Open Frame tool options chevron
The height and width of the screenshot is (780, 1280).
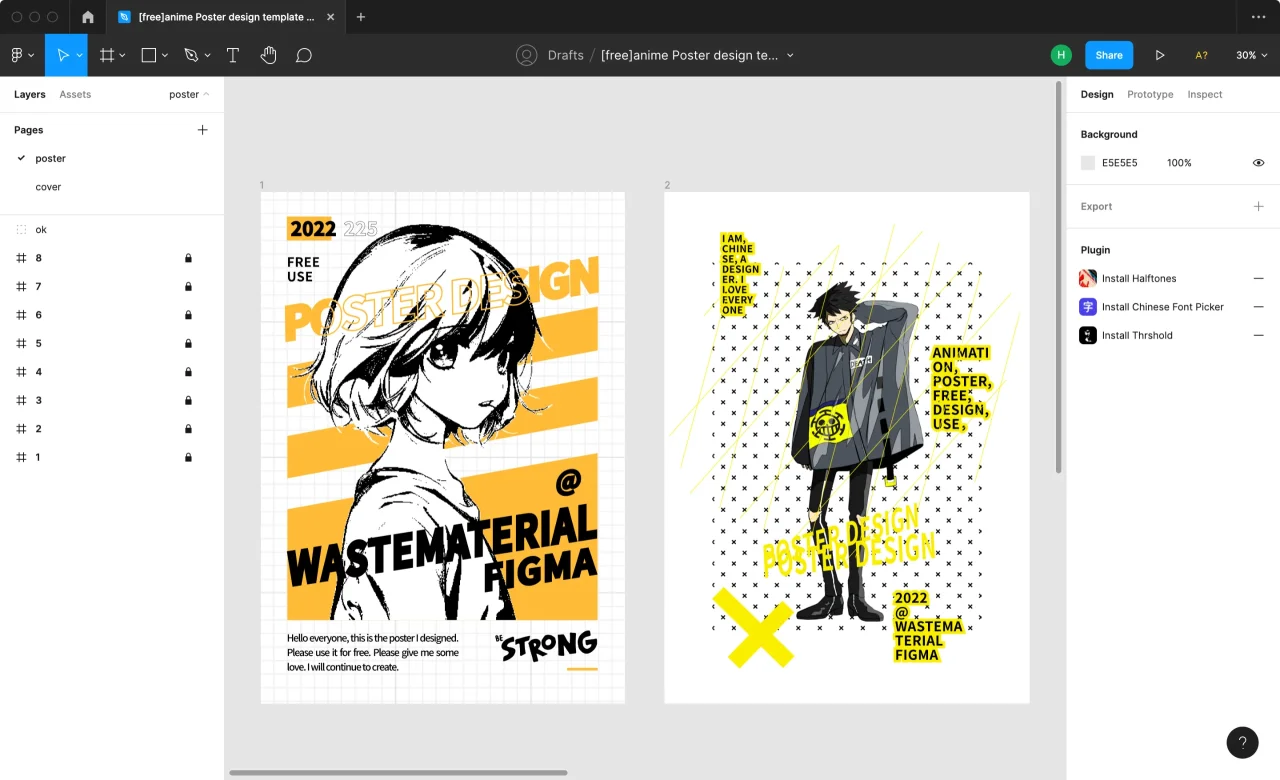click(122, 55)
